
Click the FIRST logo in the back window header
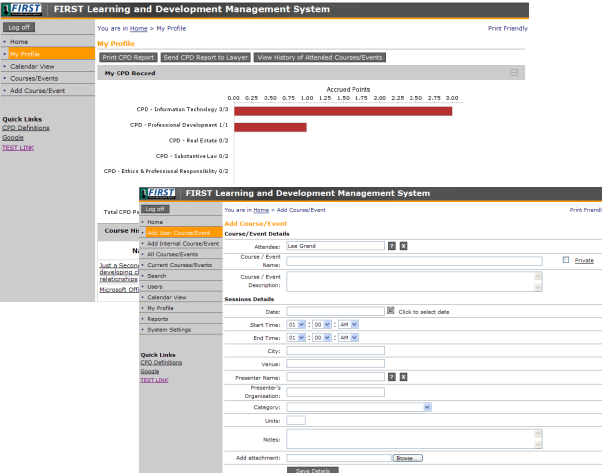pos(22,9)
